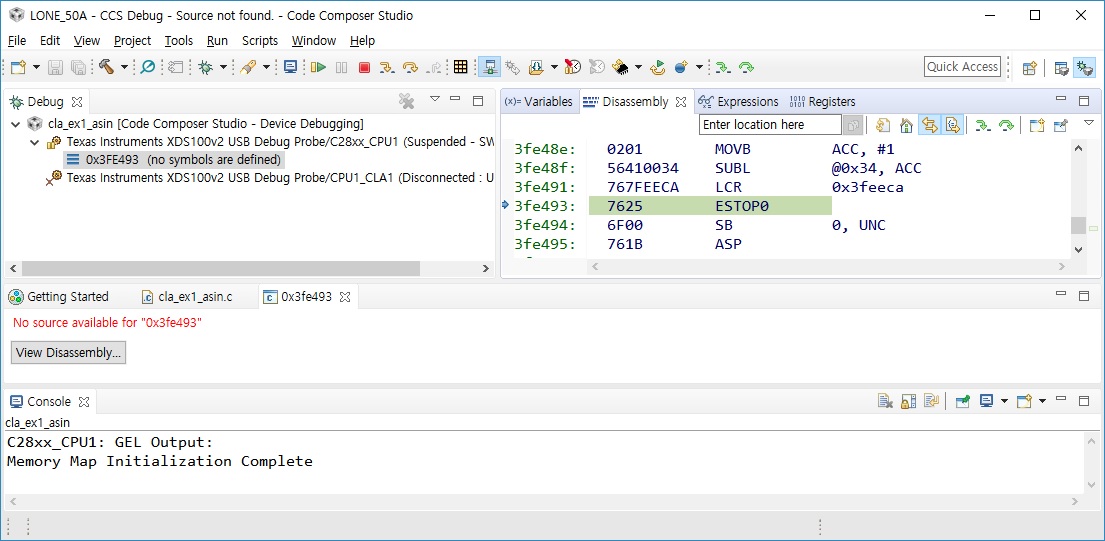Click the Quick Access field
The height and width of the screenshot is (541, 1105).
click(962, 67)
